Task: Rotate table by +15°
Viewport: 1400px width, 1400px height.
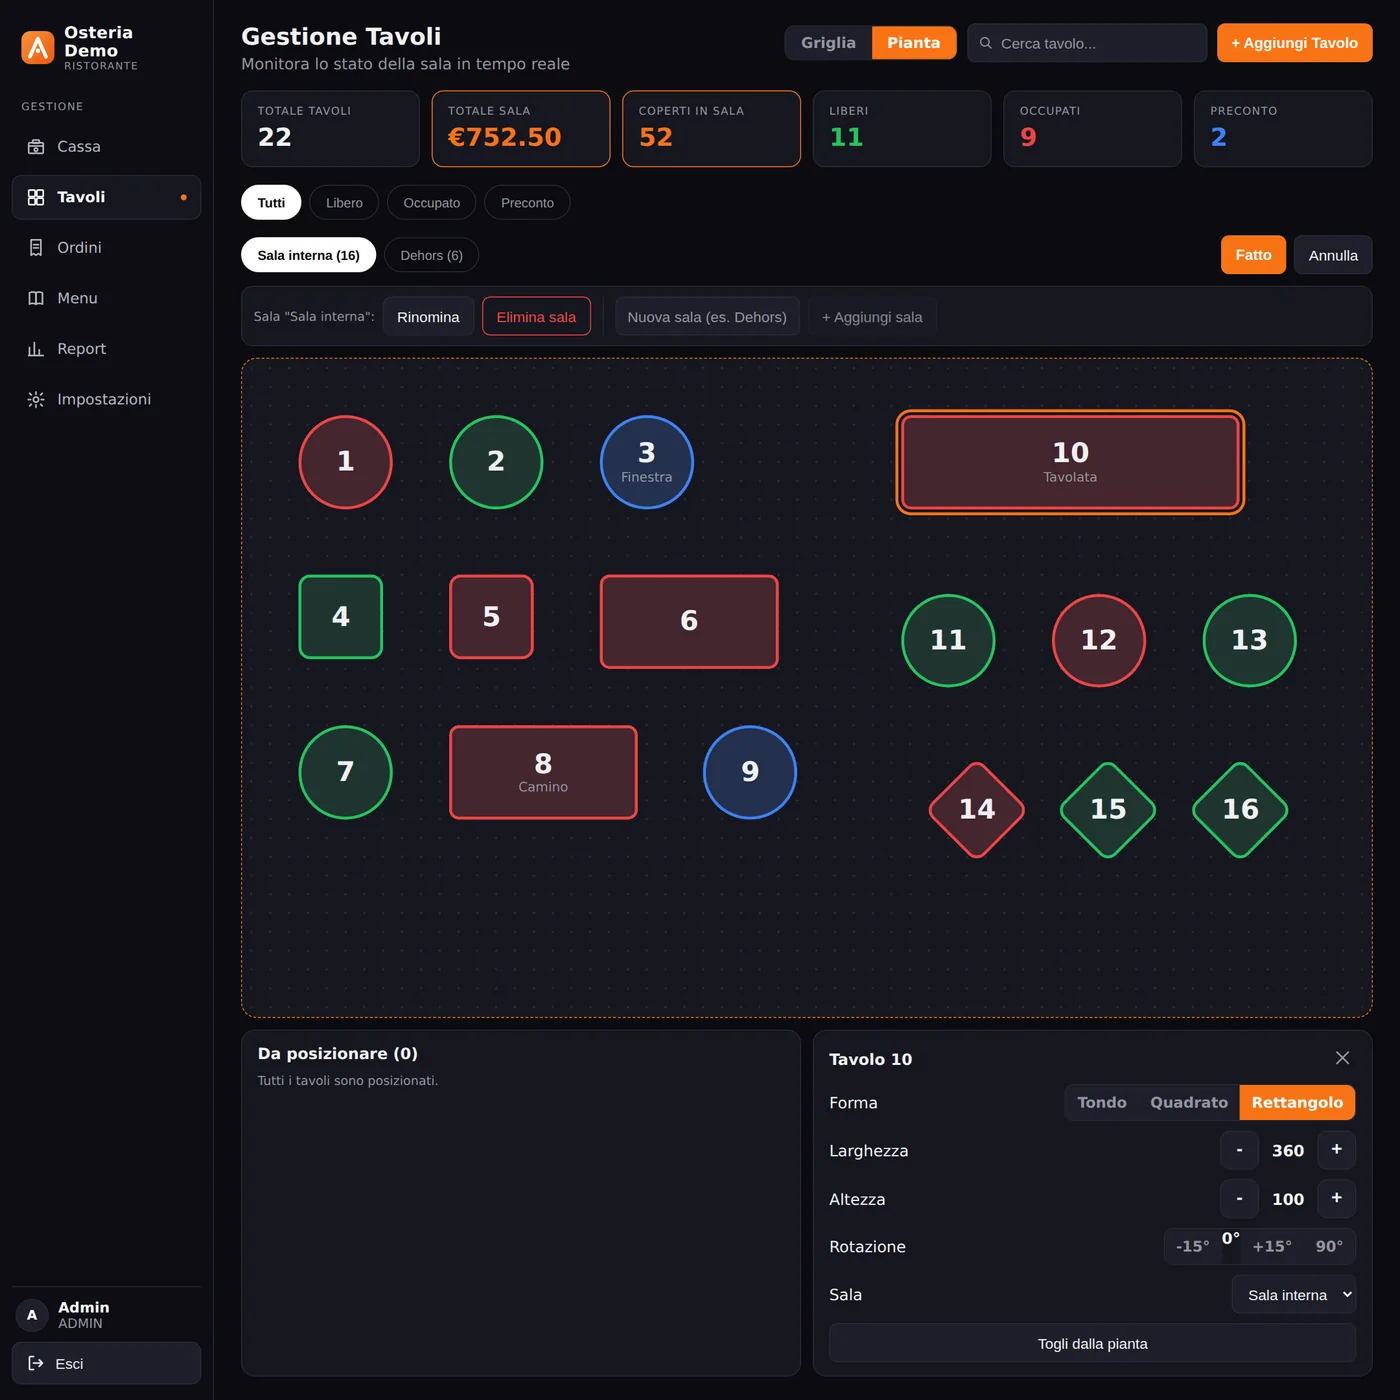Action: [x=1272, y=1246]
